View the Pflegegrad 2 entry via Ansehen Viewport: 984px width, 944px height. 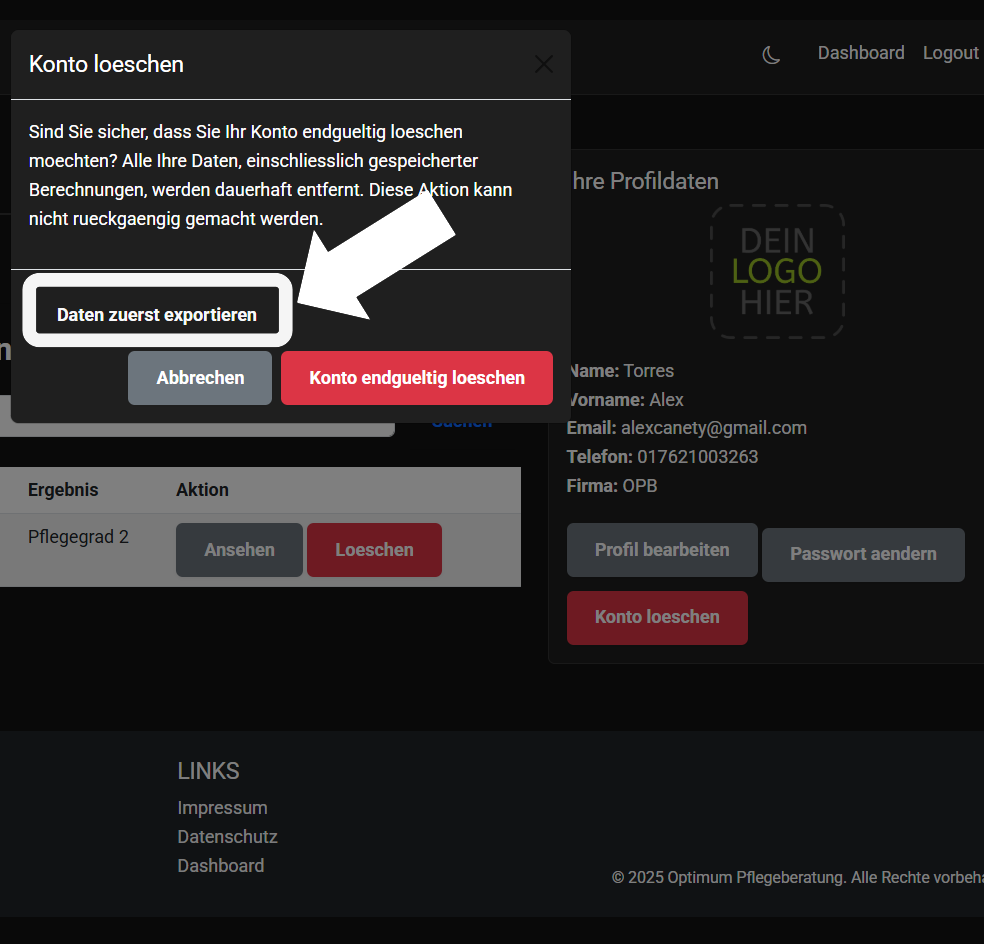click(x=239, y=550)
